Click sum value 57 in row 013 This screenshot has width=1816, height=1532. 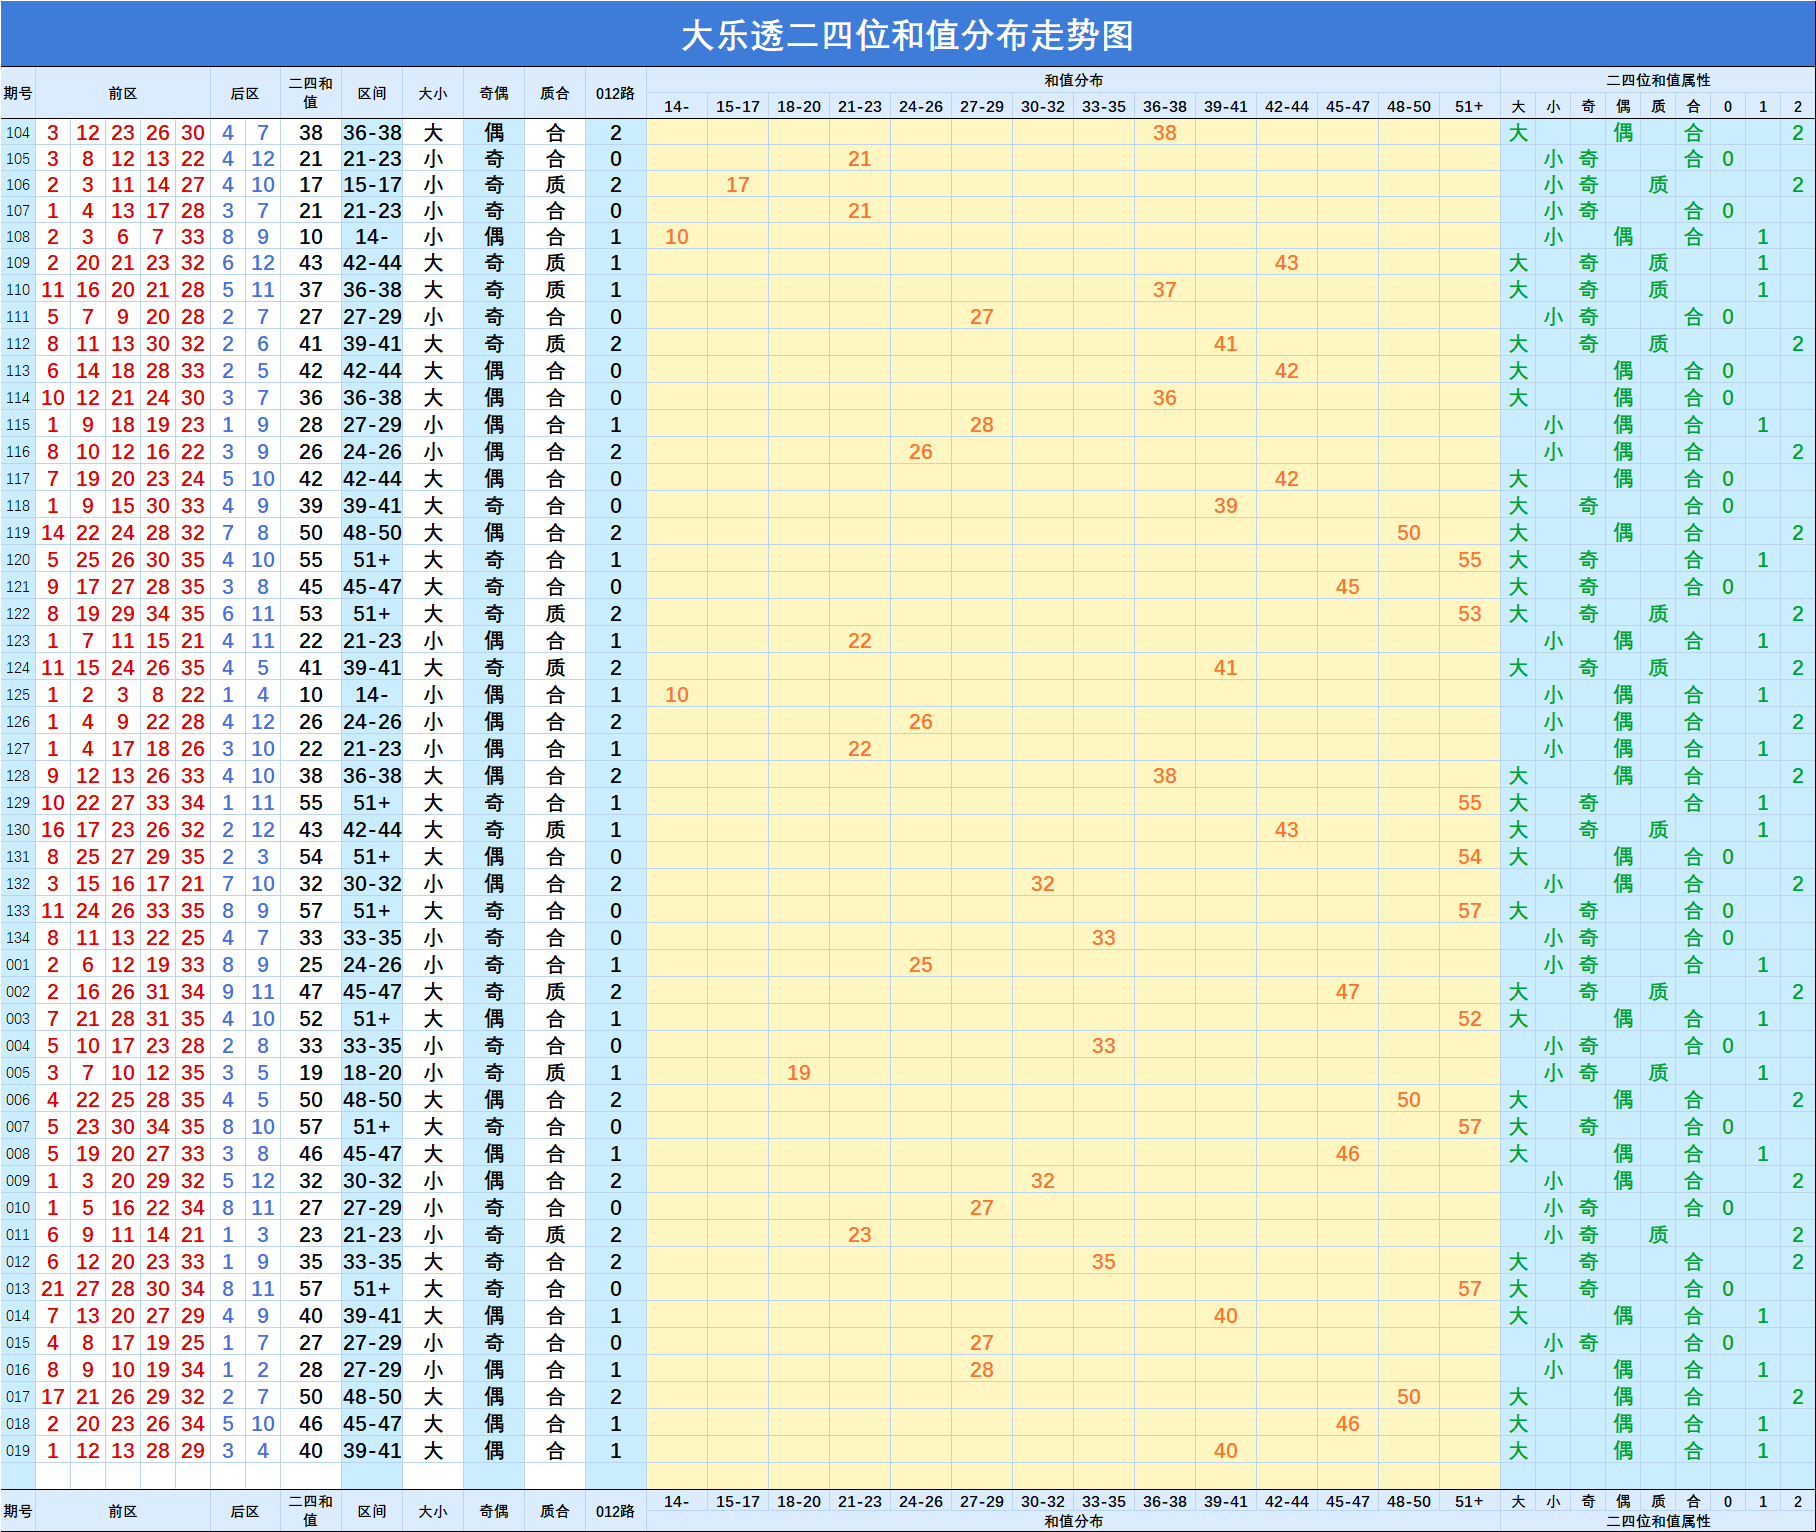[x=311, y=1289]
